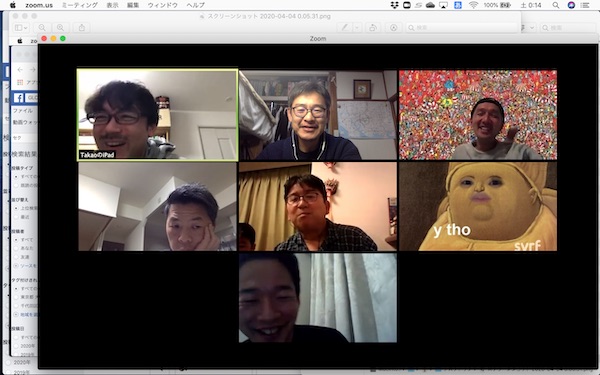Select すべて radio under 投稿タイプ
Screen dimensions: 600x375
tap(16, 177)
